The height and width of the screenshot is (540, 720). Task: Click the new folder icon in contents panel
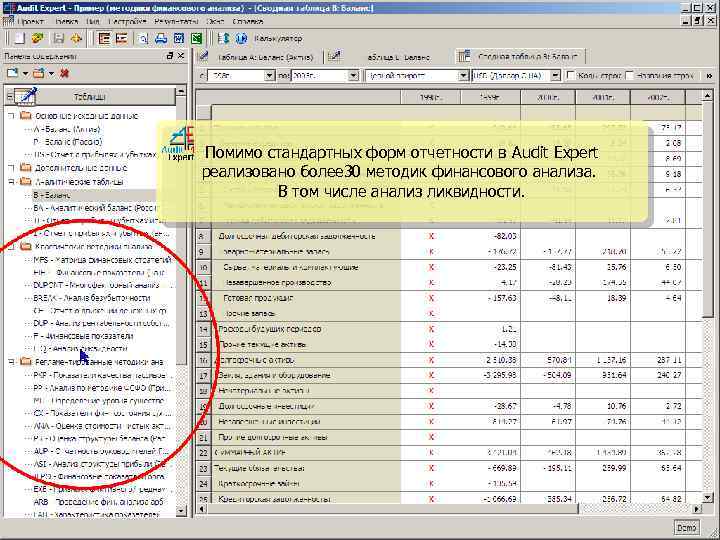click(39, 73)
